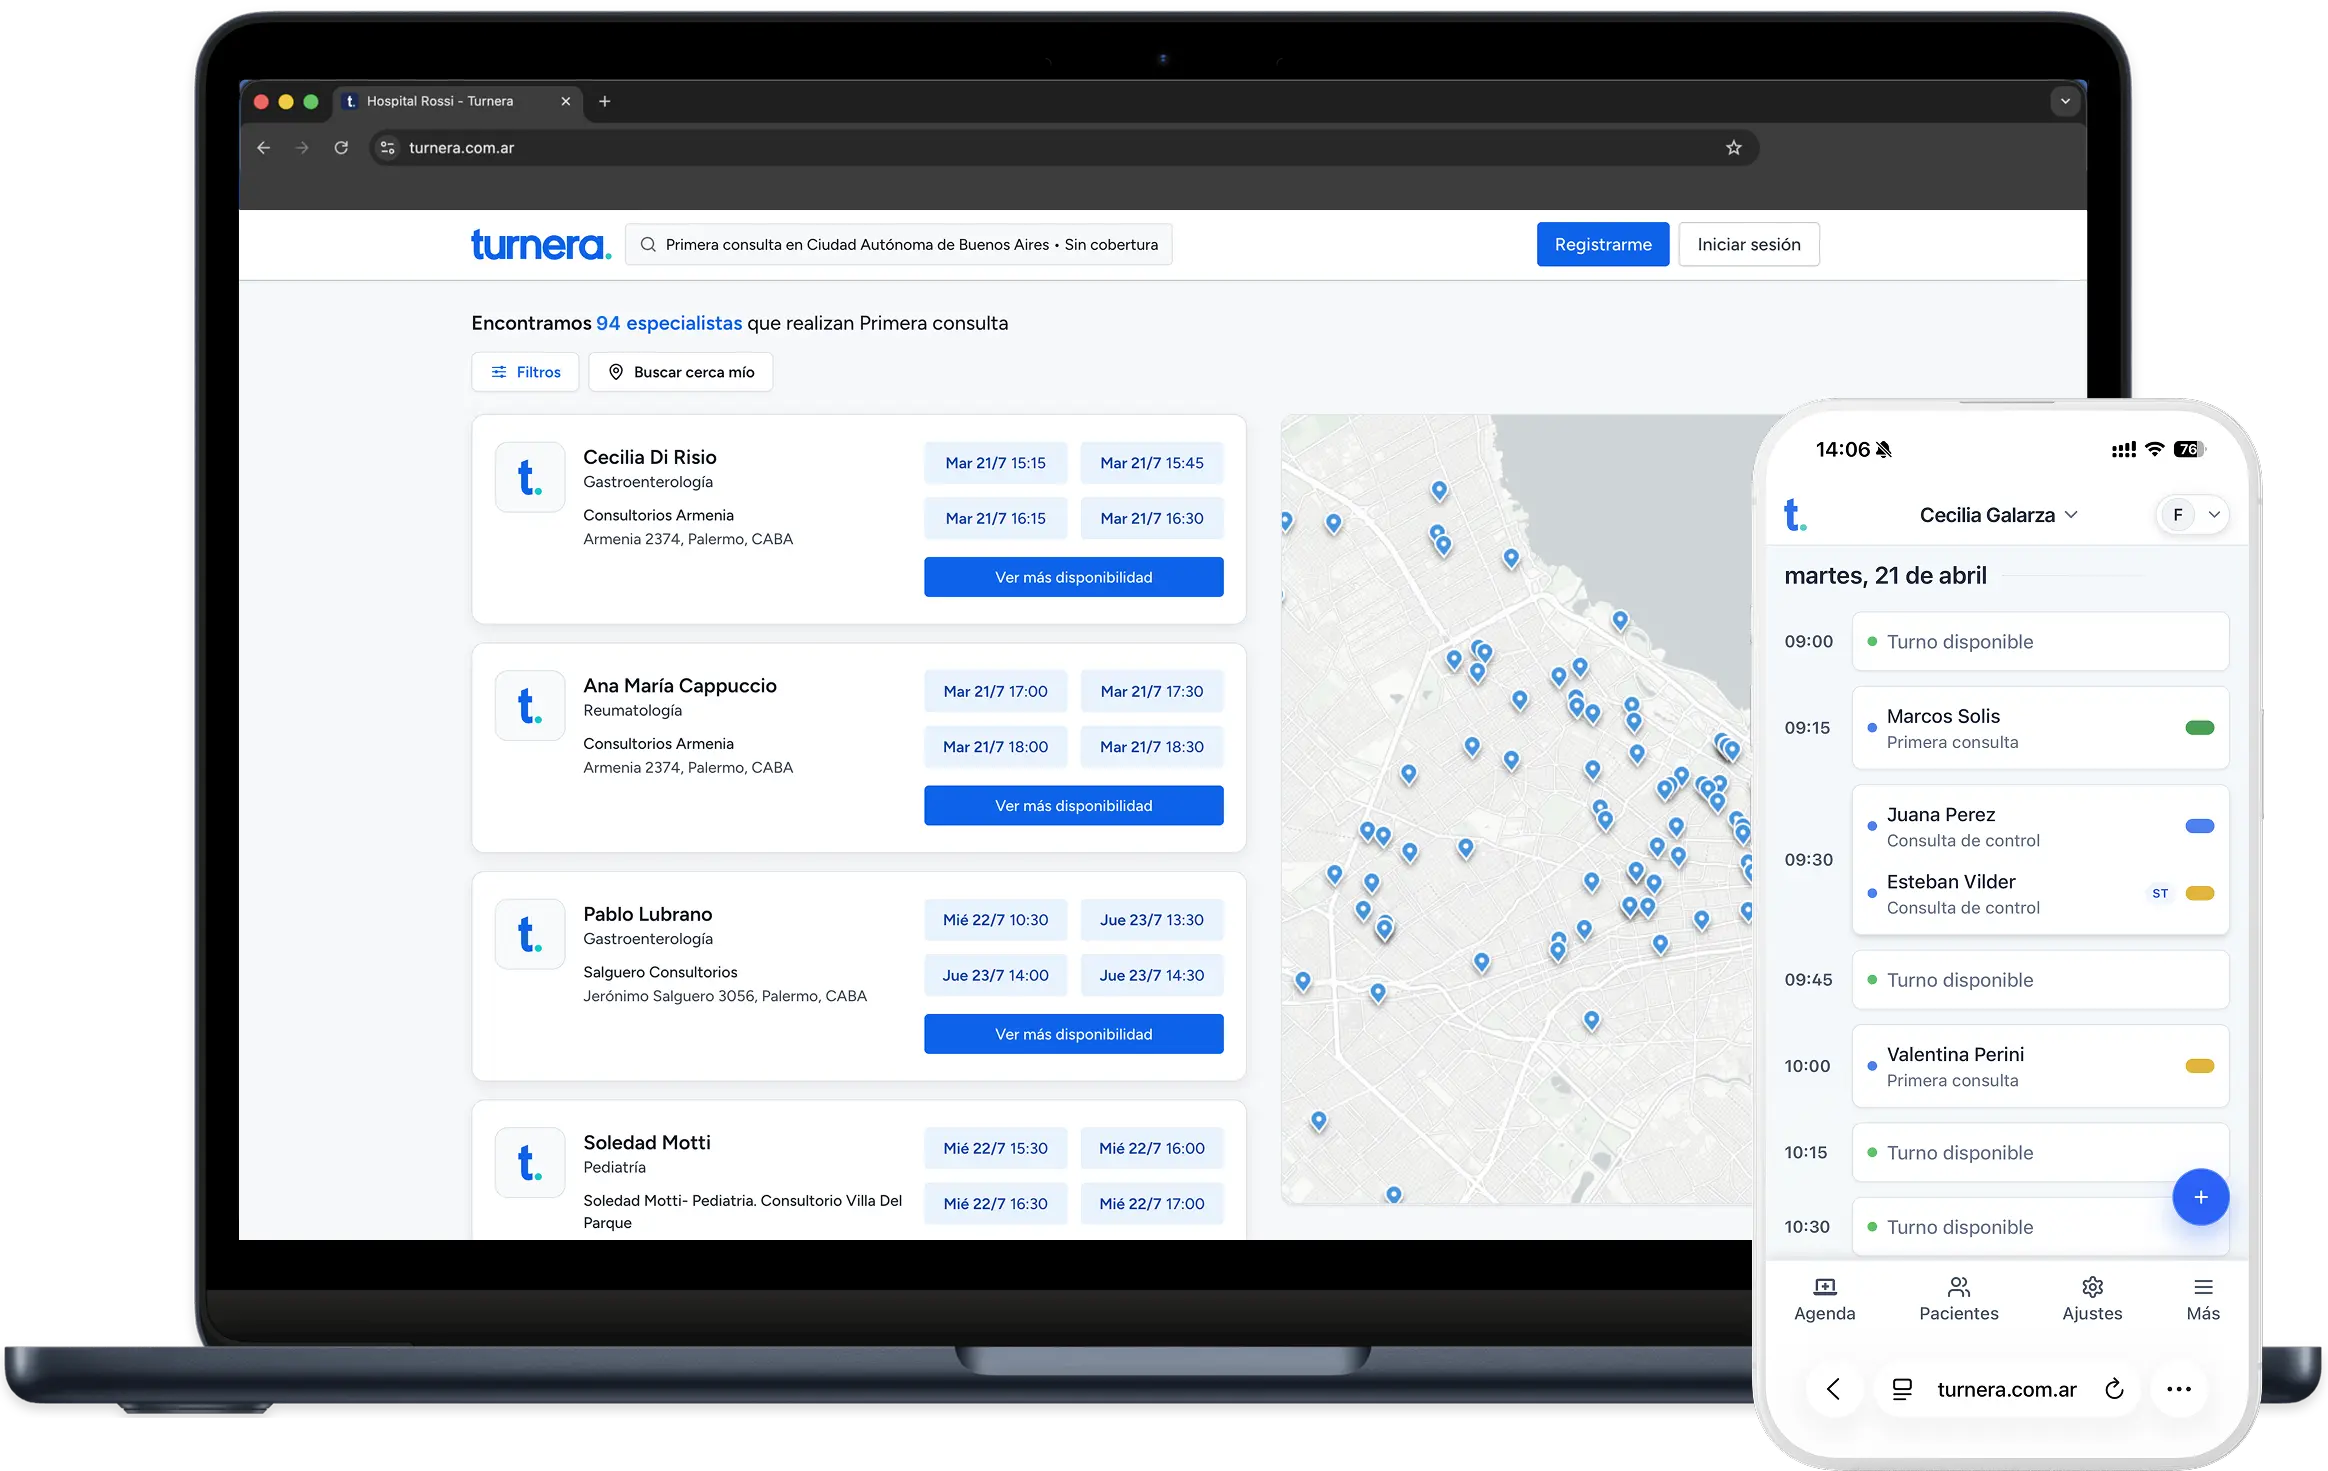Click blue status pill on Juana Perez

pos(2200,826)
